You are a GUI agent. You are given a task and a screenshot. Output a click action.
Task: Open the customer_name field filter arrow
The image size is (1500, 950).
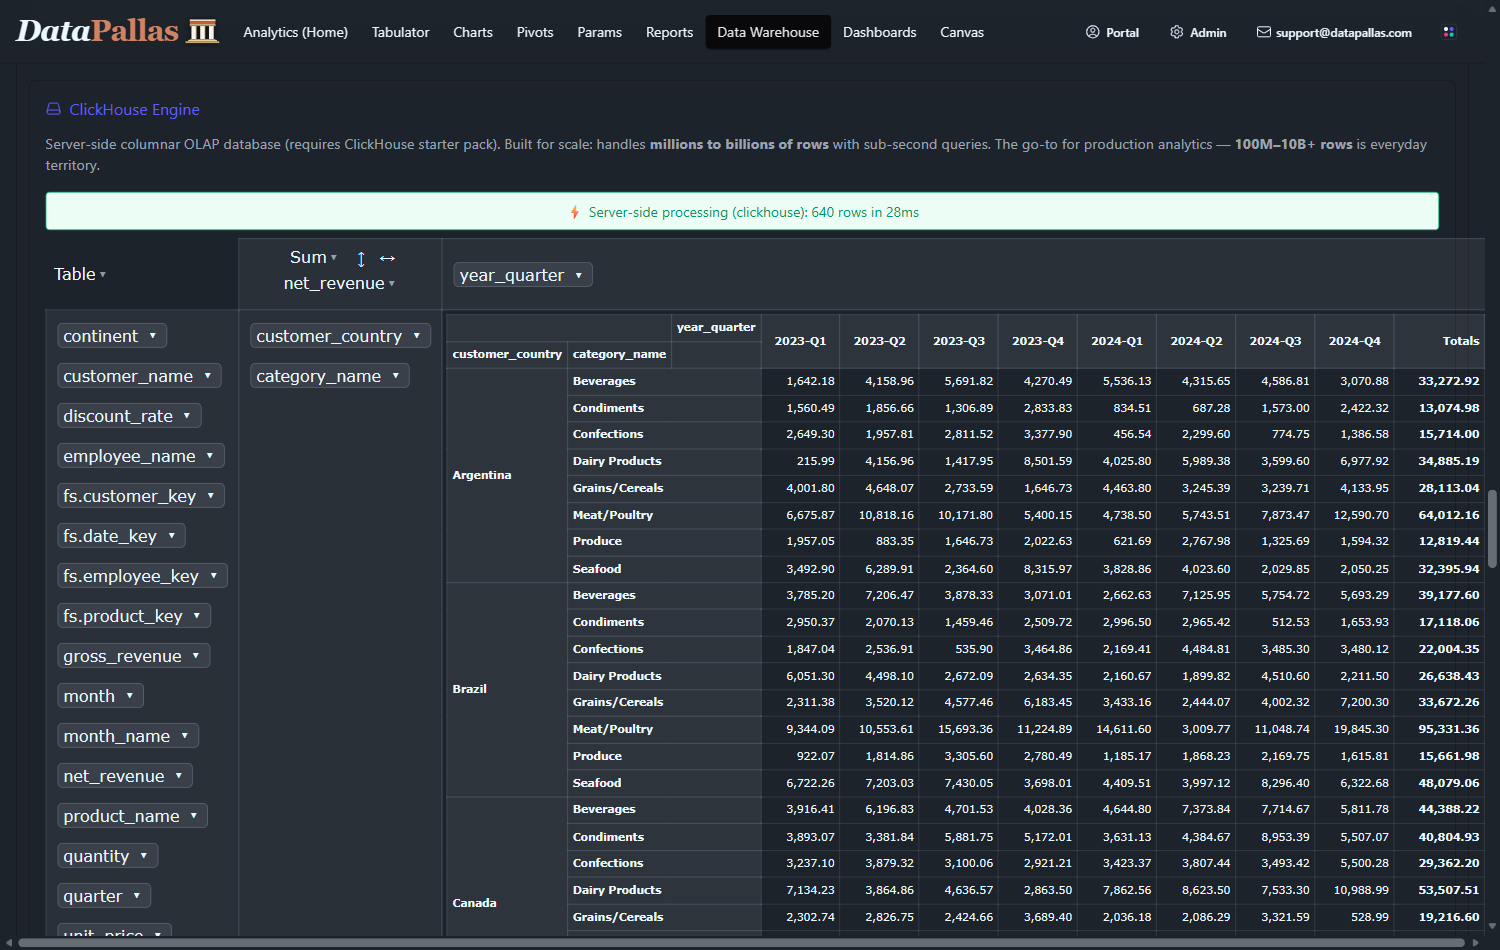(208, 376)
